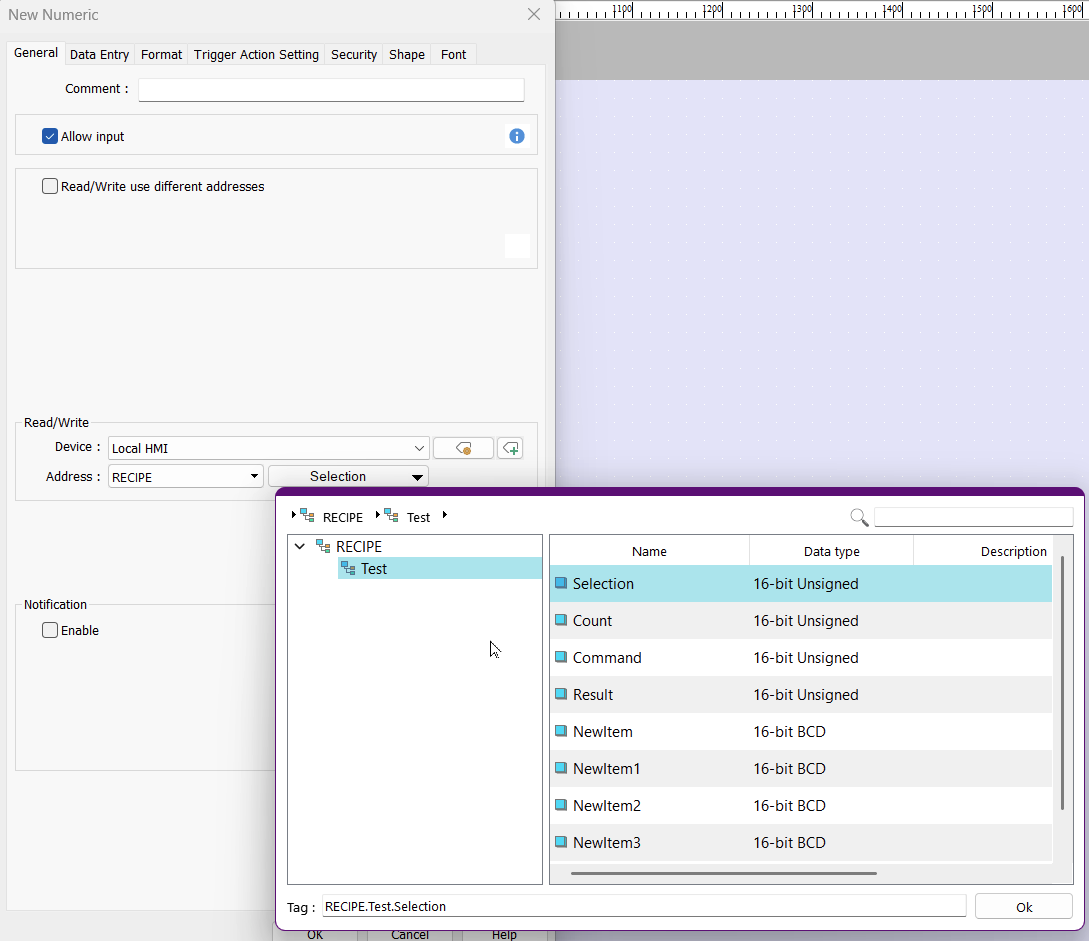Click the RECIPE breadcrumb icon

[307, 516]
